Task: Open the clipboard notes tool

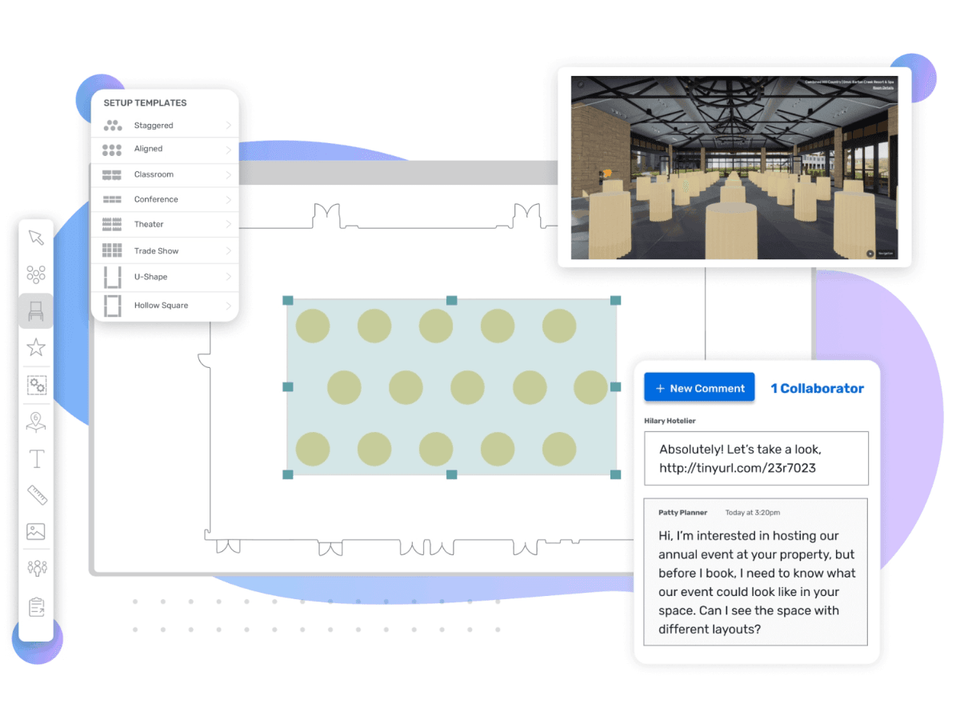Action: (x=36, y=606)
